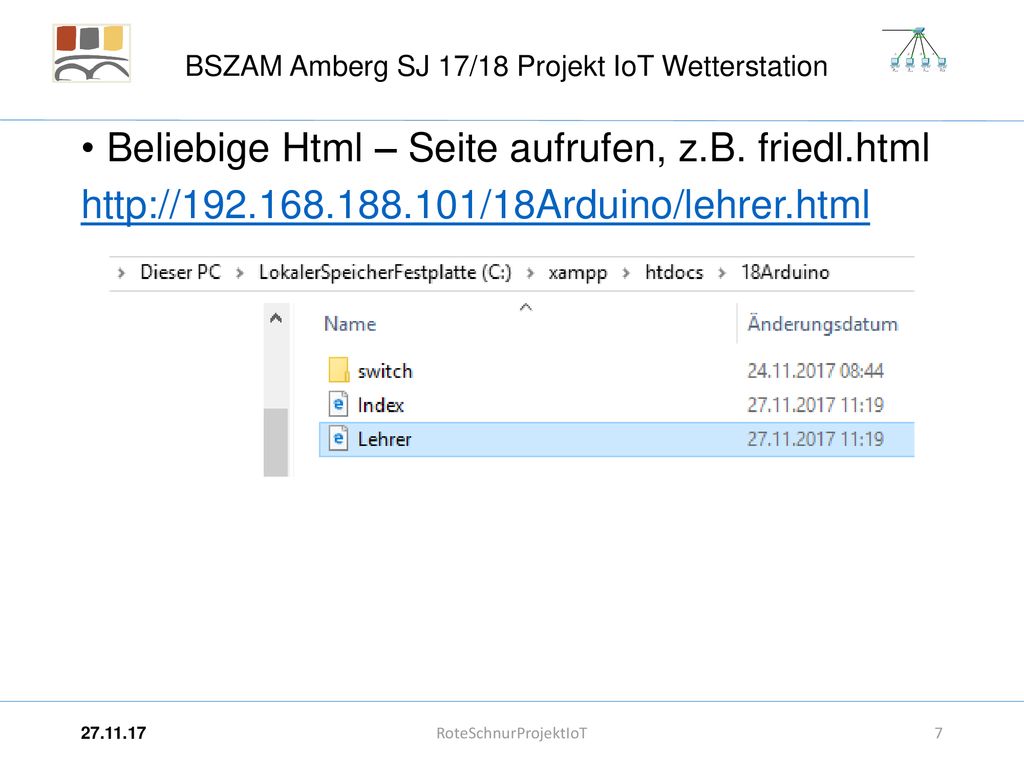Click the Index file icon
This screenshot has height=768, width=1024.
[x=338, y=404]
